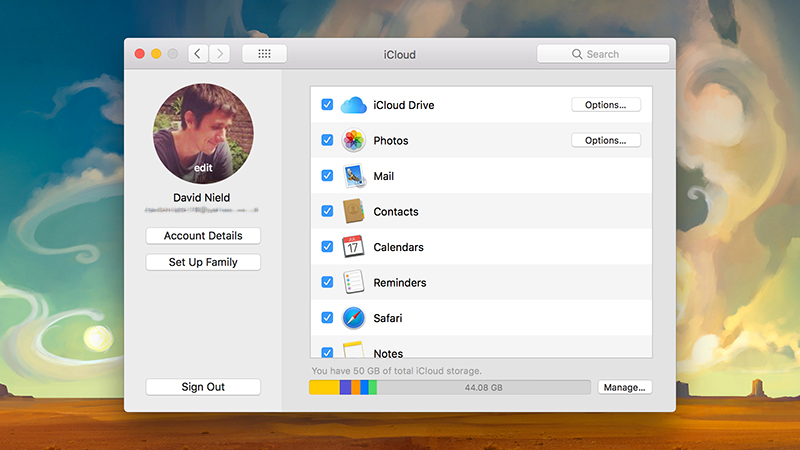Click the blue storage bar segment
Viewport: 800px width, 450px height.
[364, 387]
